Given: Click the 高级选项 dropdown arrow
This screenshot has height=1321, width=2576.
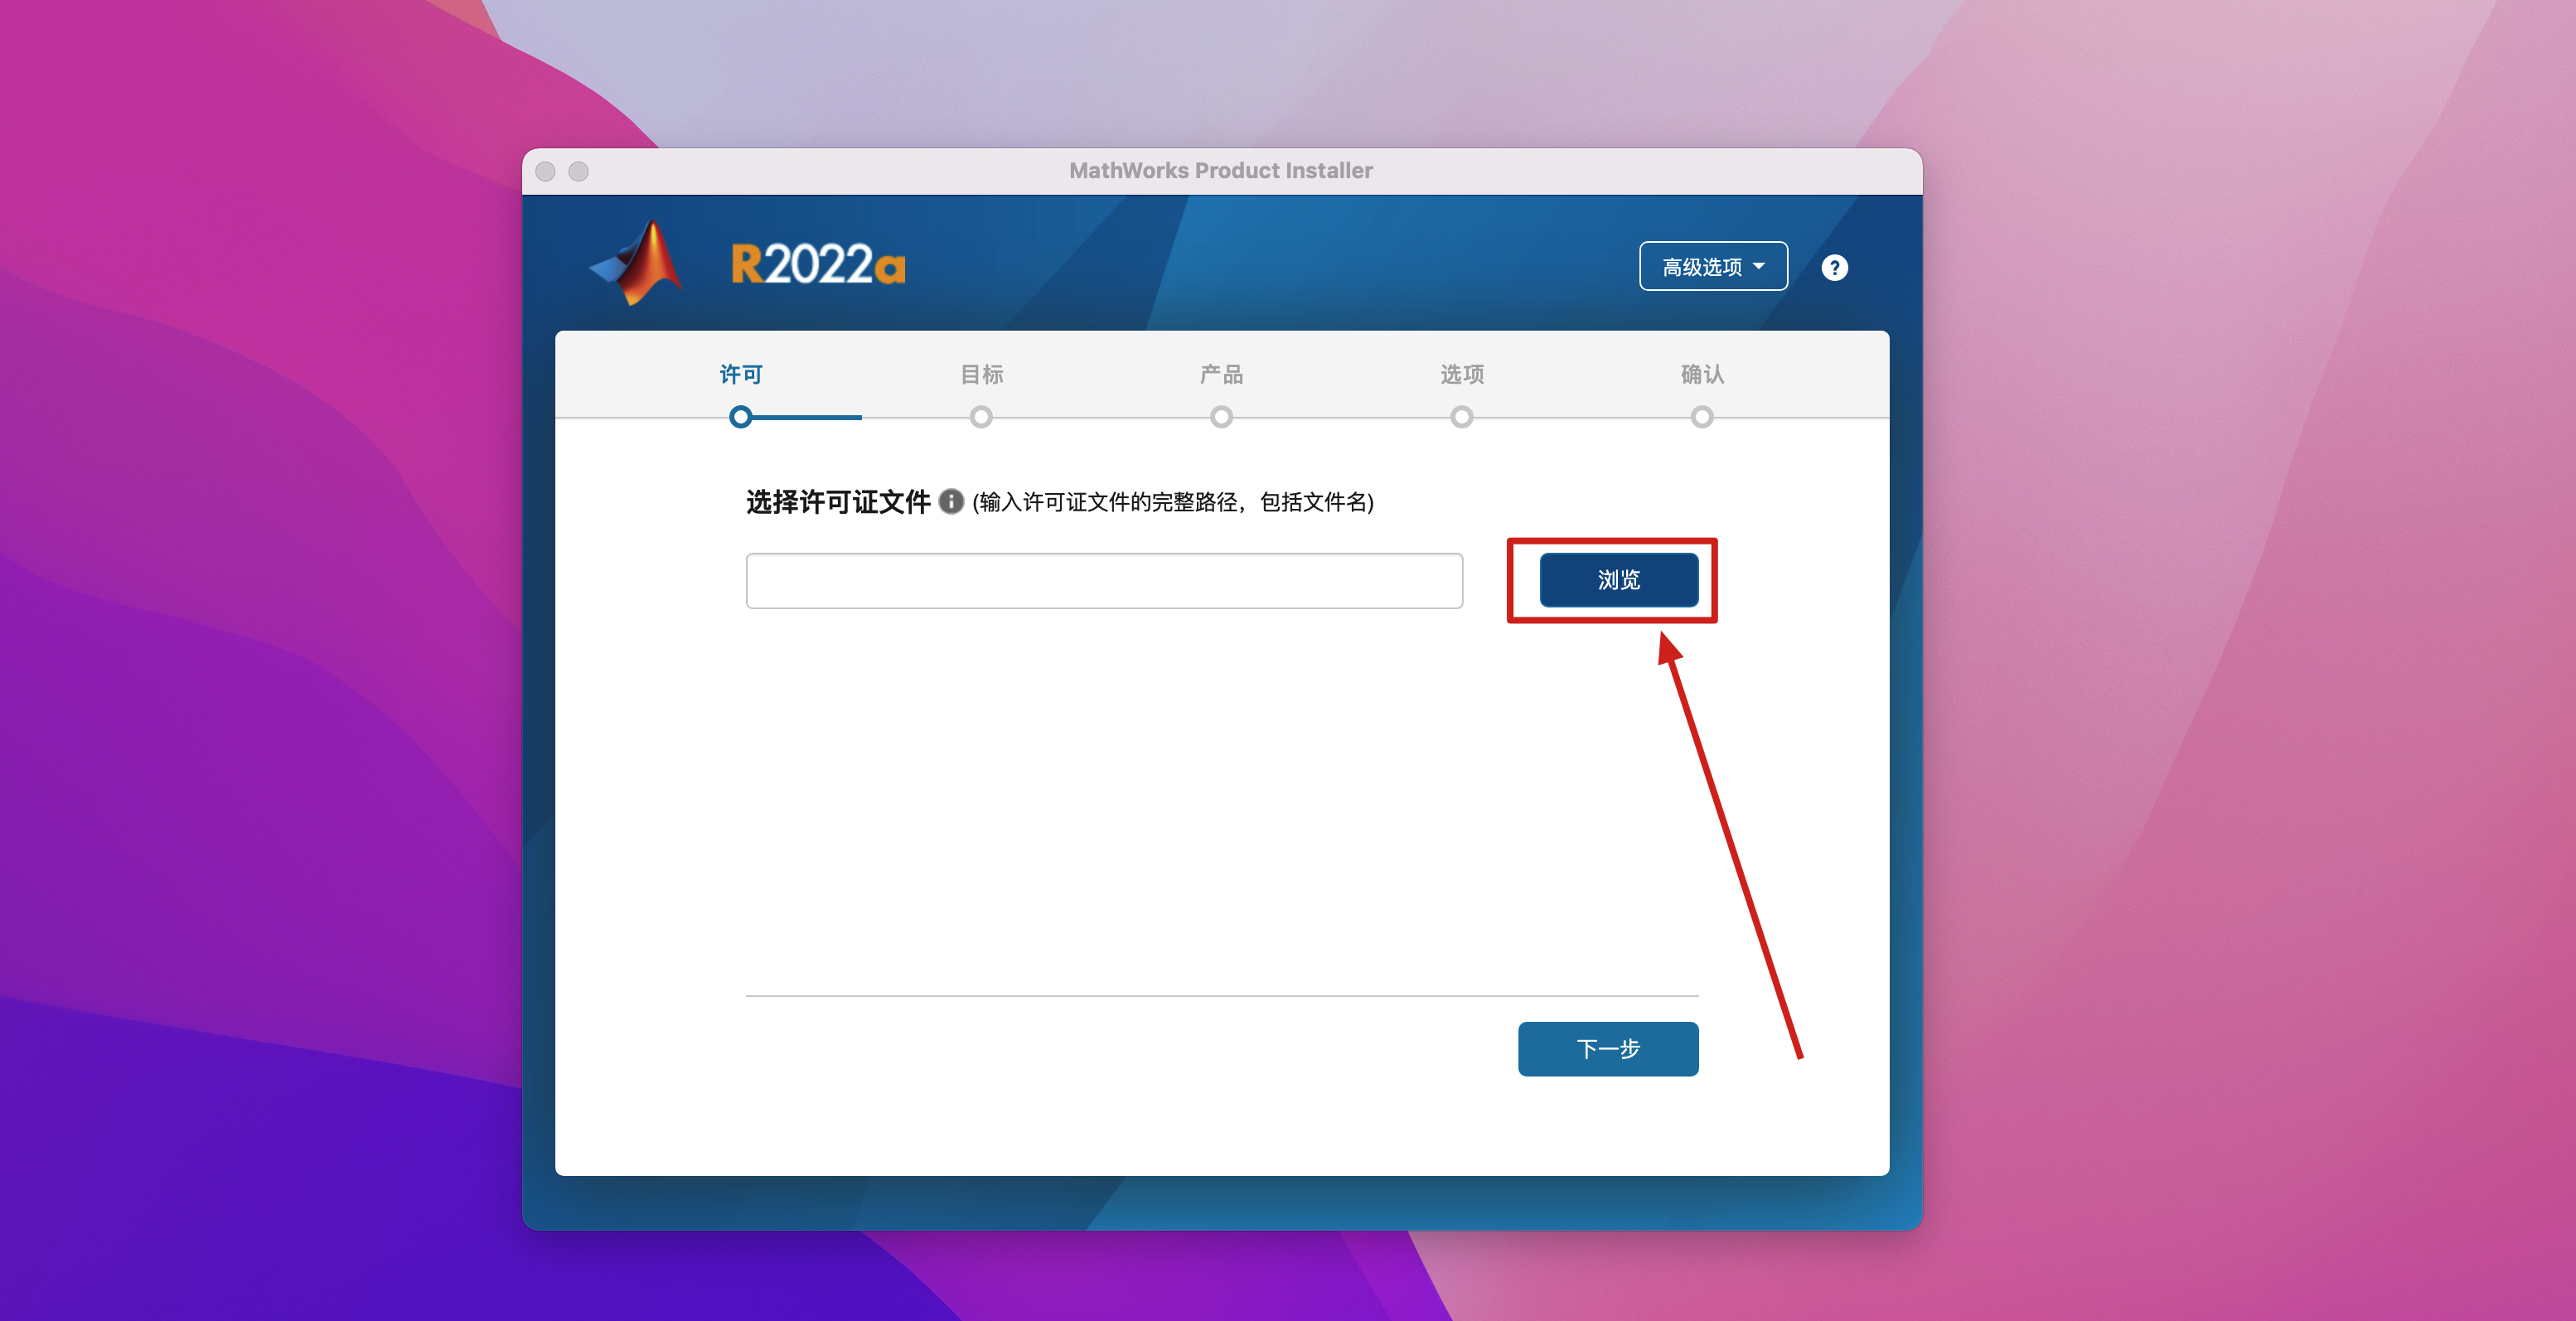Looking at the screenshot, I should click(x=1759, y=266).
